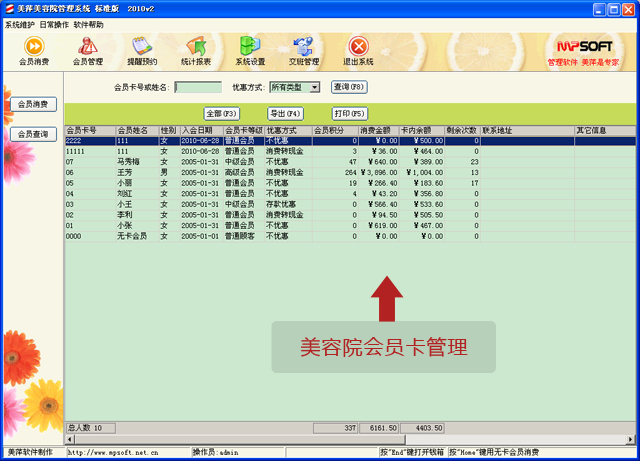This screenshot has width=640, height=461.
Task: Select the 会员查询 sidebar tab
Action: click(x=32, y=134)
